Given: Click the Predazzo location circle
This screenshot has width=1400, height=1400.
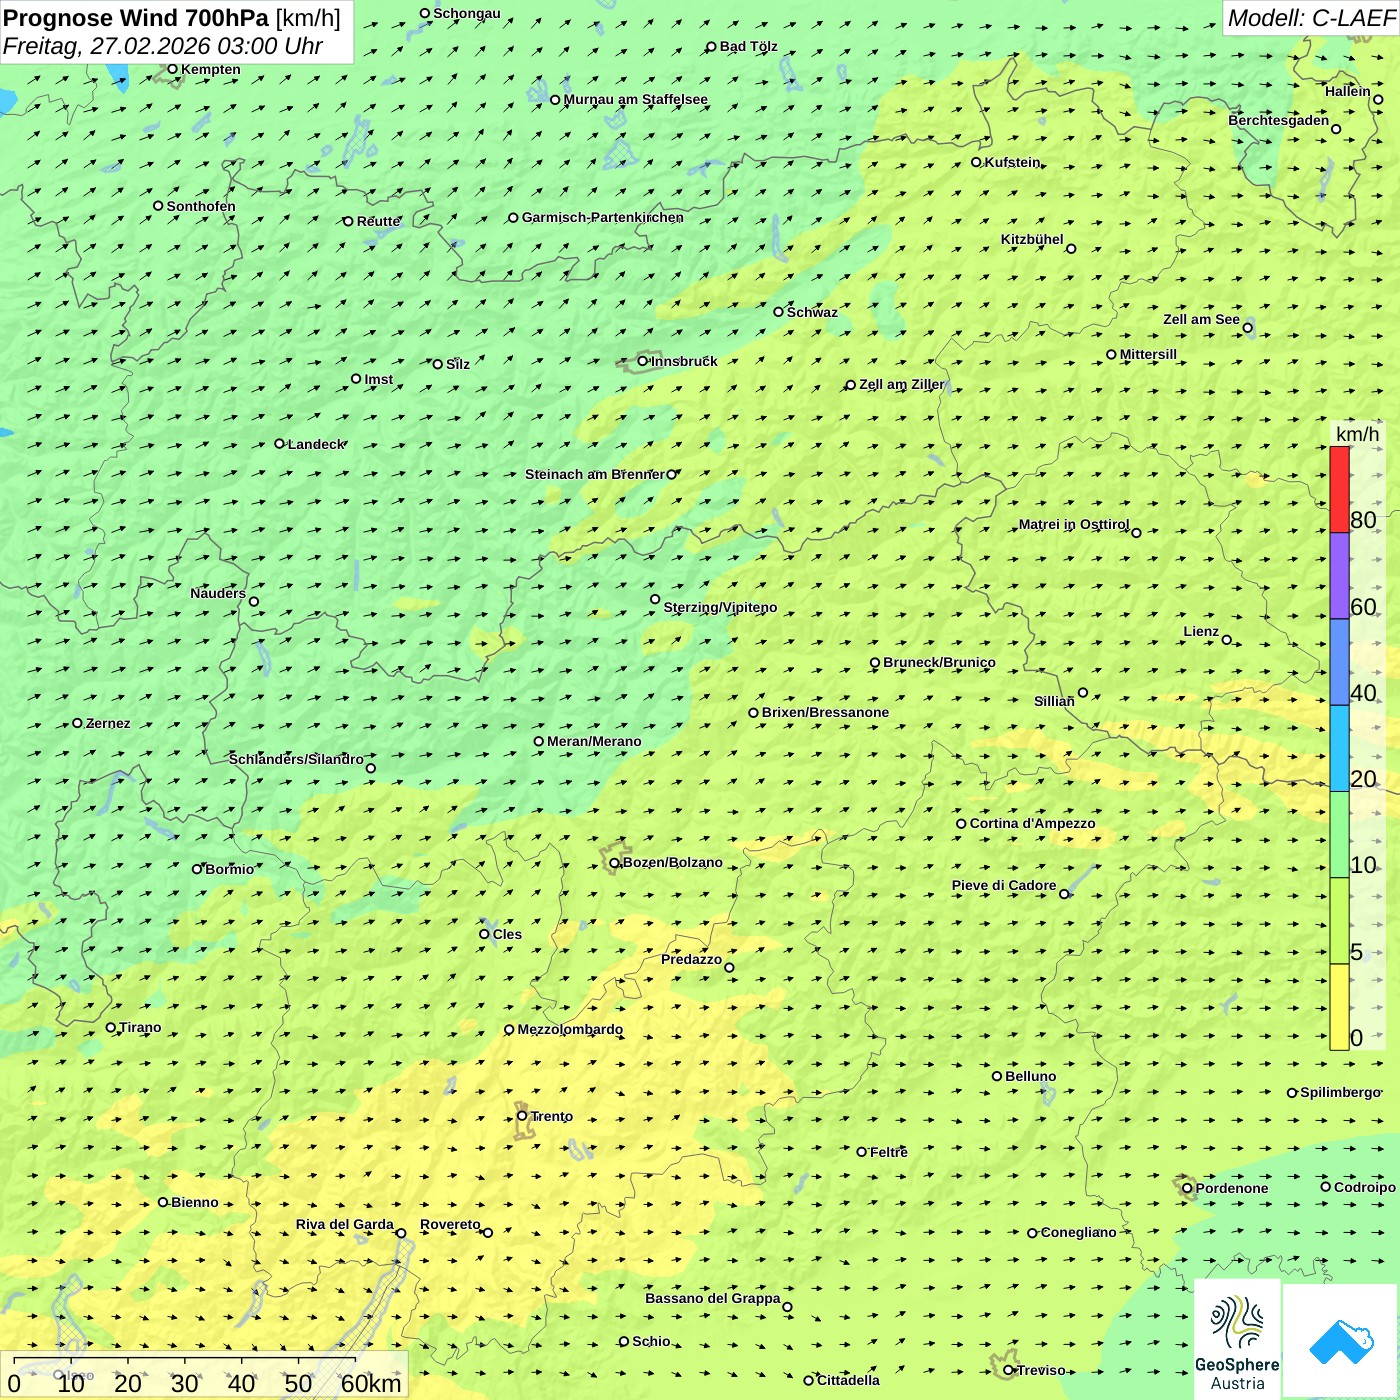Looking at the screenshot, I should tap(730, 967).
